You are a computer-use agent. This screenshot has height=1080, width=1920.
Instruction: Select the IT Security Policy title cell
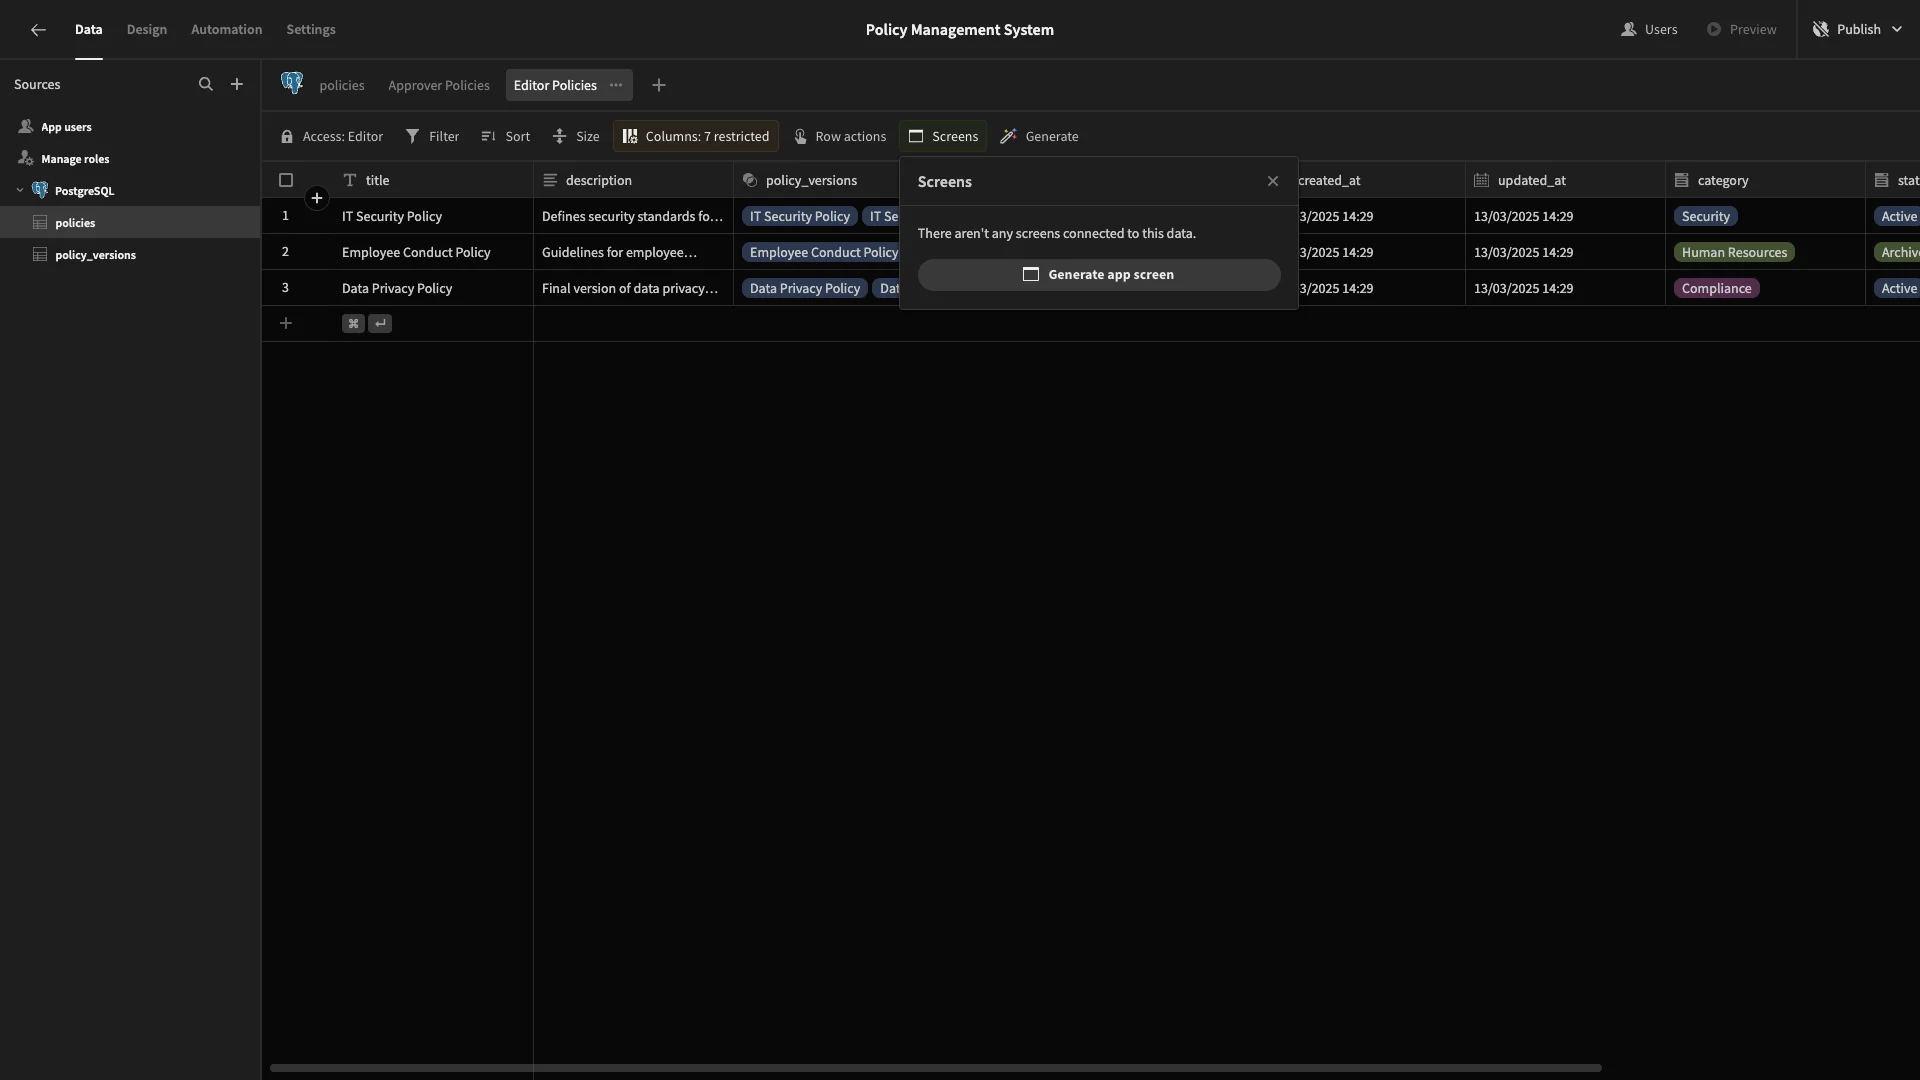pyautogui.click(x=433, y=216)
